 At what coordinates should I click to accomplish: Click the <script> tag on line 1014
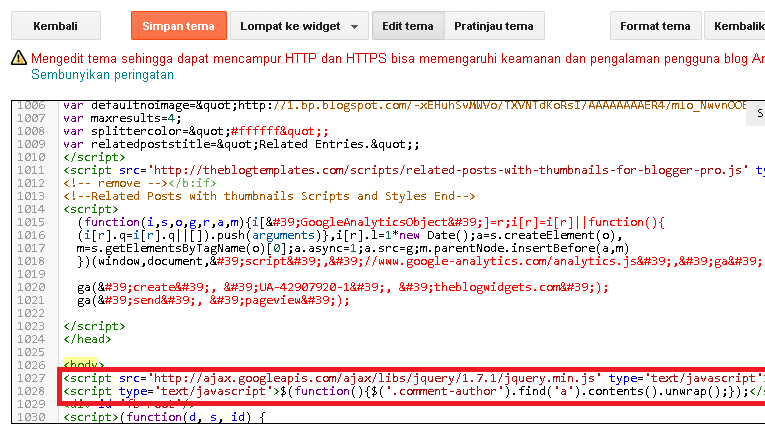[91, 209]
